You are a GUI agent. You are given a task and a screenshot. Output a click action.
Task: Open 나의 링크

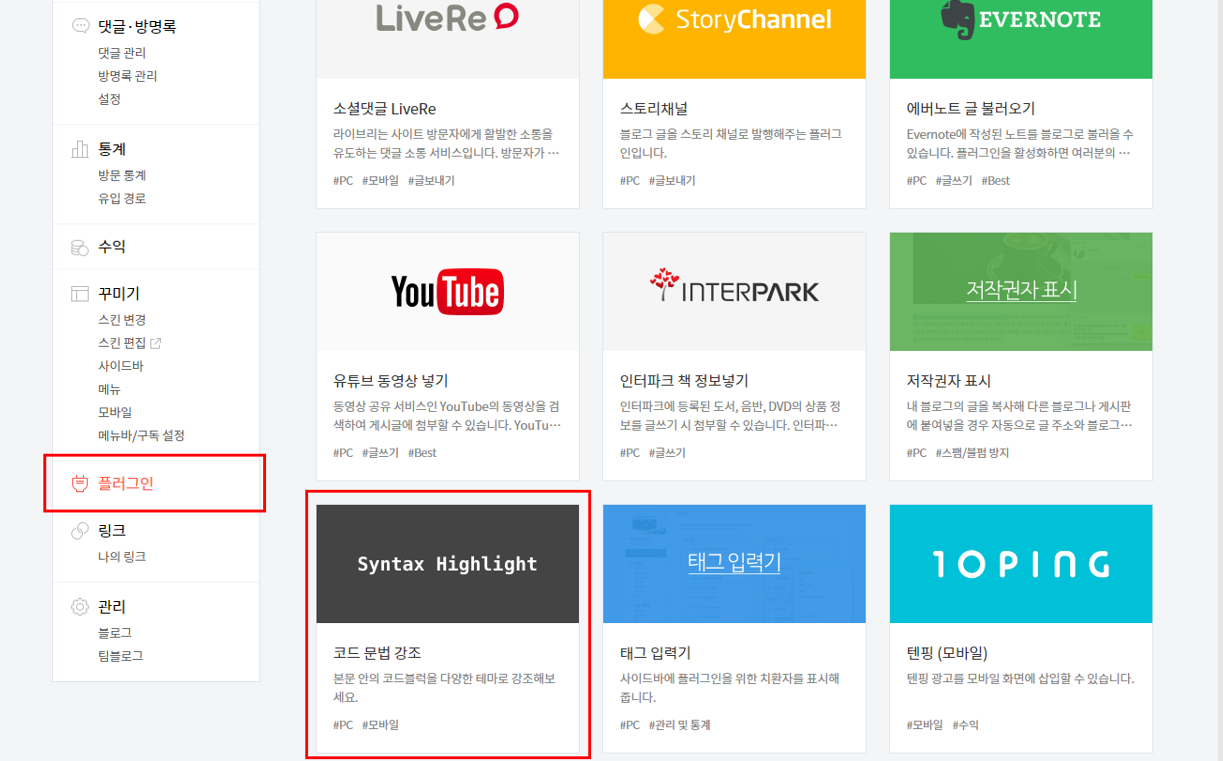click(x=122, y=557)
